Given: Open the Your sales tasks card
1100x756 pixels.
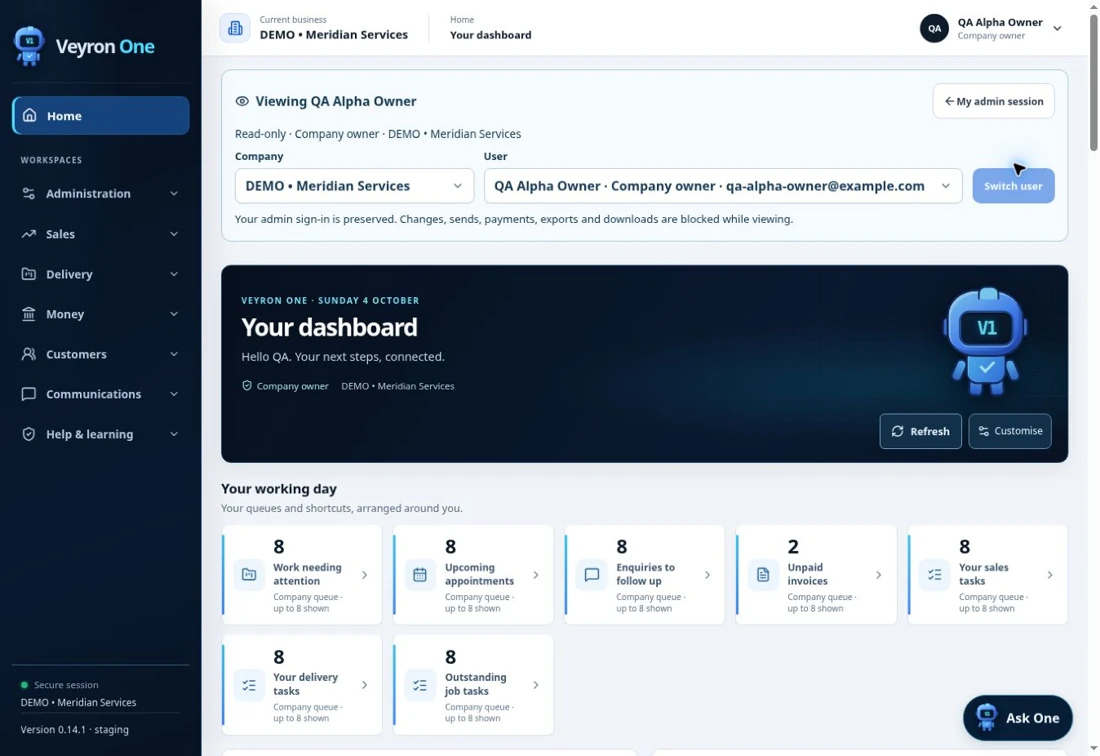Looking at the screenshot, I should [987, 575].
